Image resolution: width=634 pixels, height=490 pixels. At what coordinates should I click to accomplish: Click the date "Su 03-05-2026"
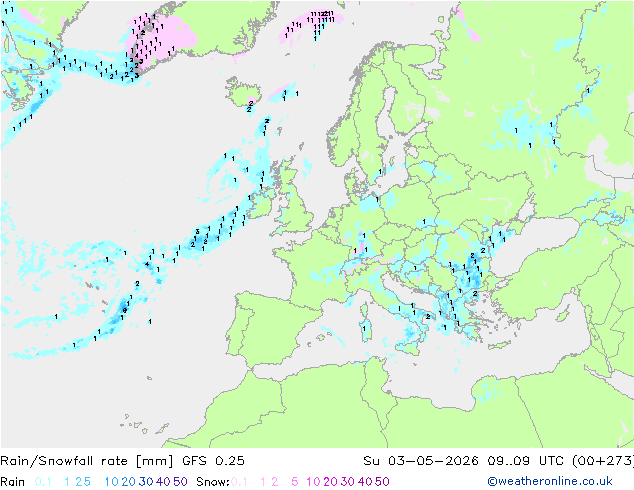(x=421, y=461)
